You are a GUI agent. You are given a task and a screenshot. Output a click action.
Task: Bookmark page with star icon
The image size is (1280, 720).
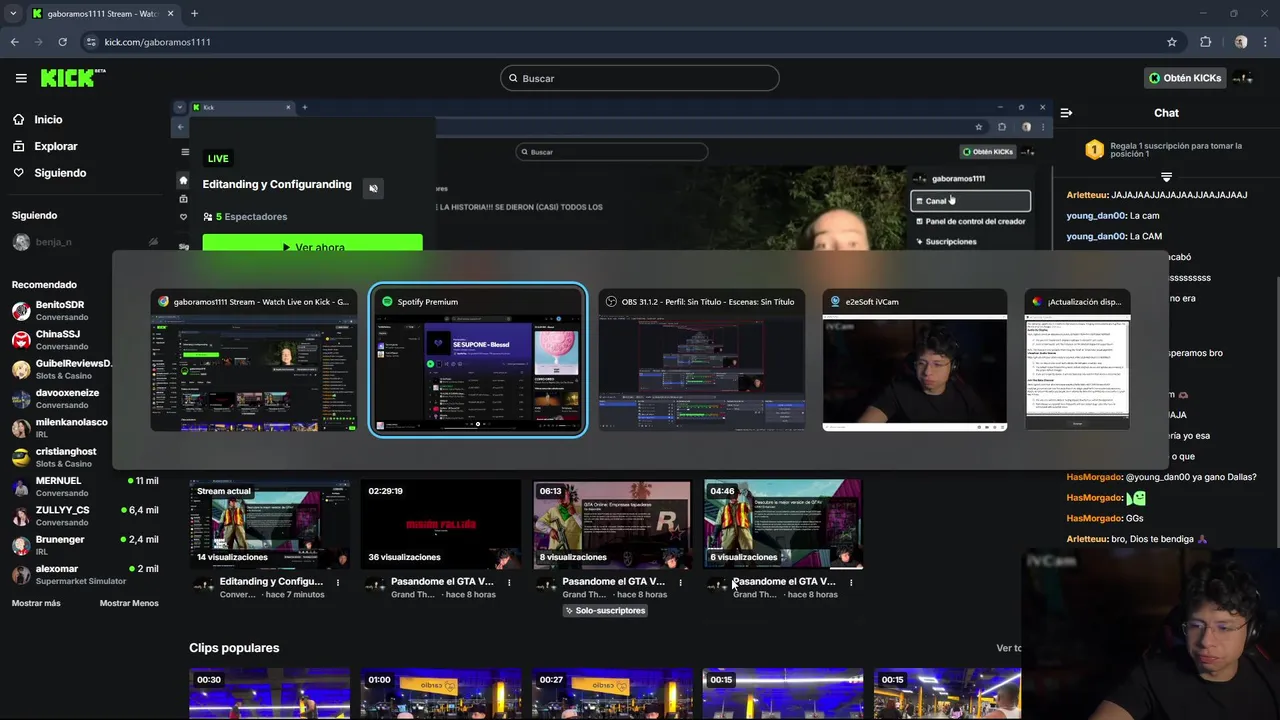pos(1172,42)
